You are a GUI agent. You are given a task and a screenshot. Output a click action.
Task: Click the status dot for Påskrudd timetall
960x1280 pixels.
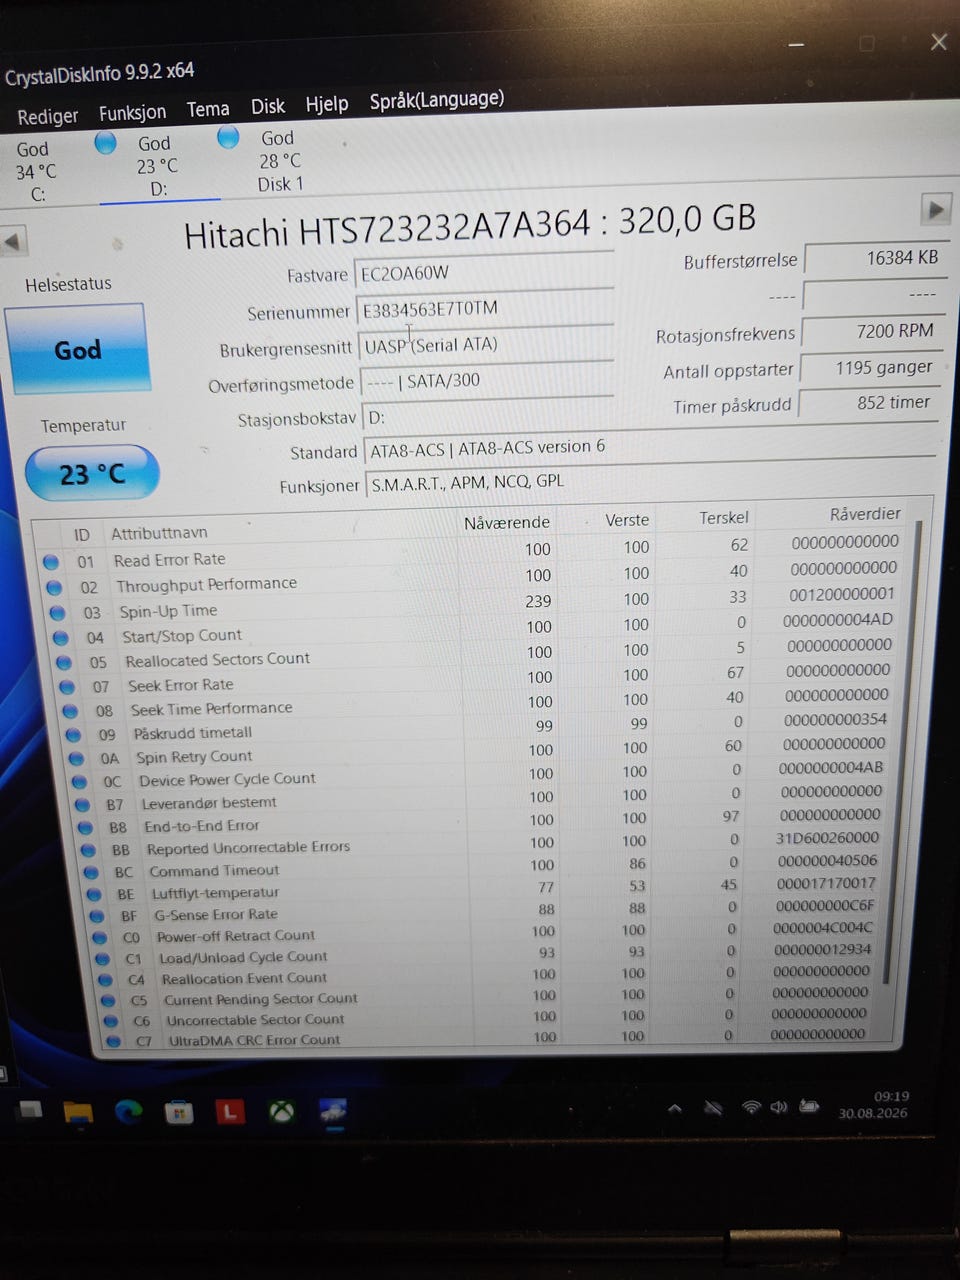coord(73,735)
